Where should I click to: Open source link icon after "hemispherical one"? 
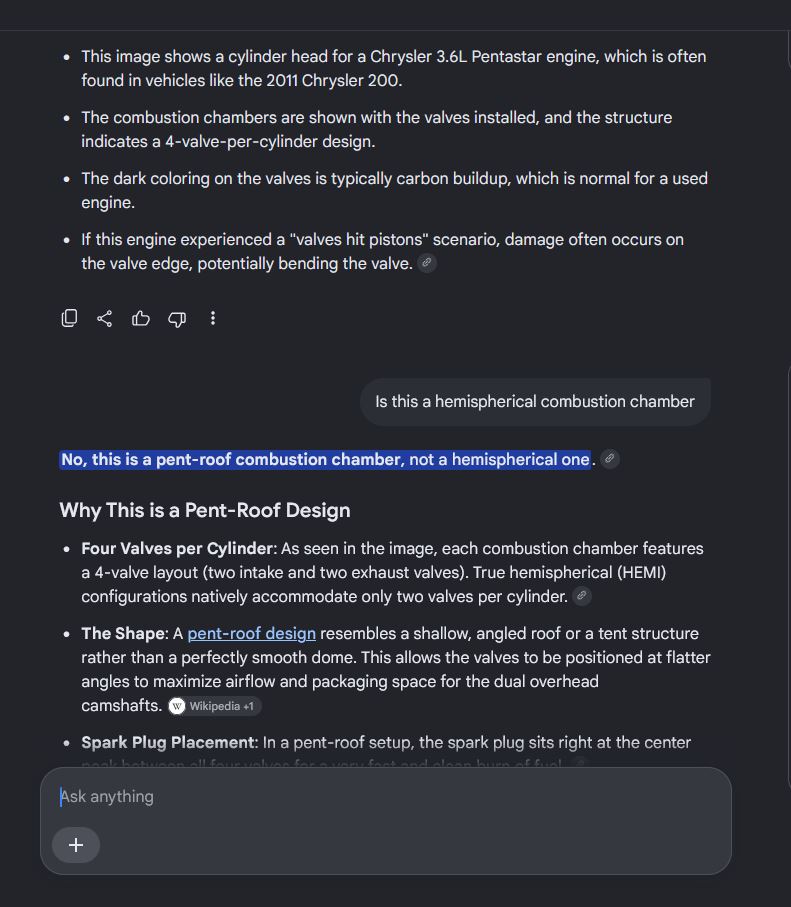(610, 459)
